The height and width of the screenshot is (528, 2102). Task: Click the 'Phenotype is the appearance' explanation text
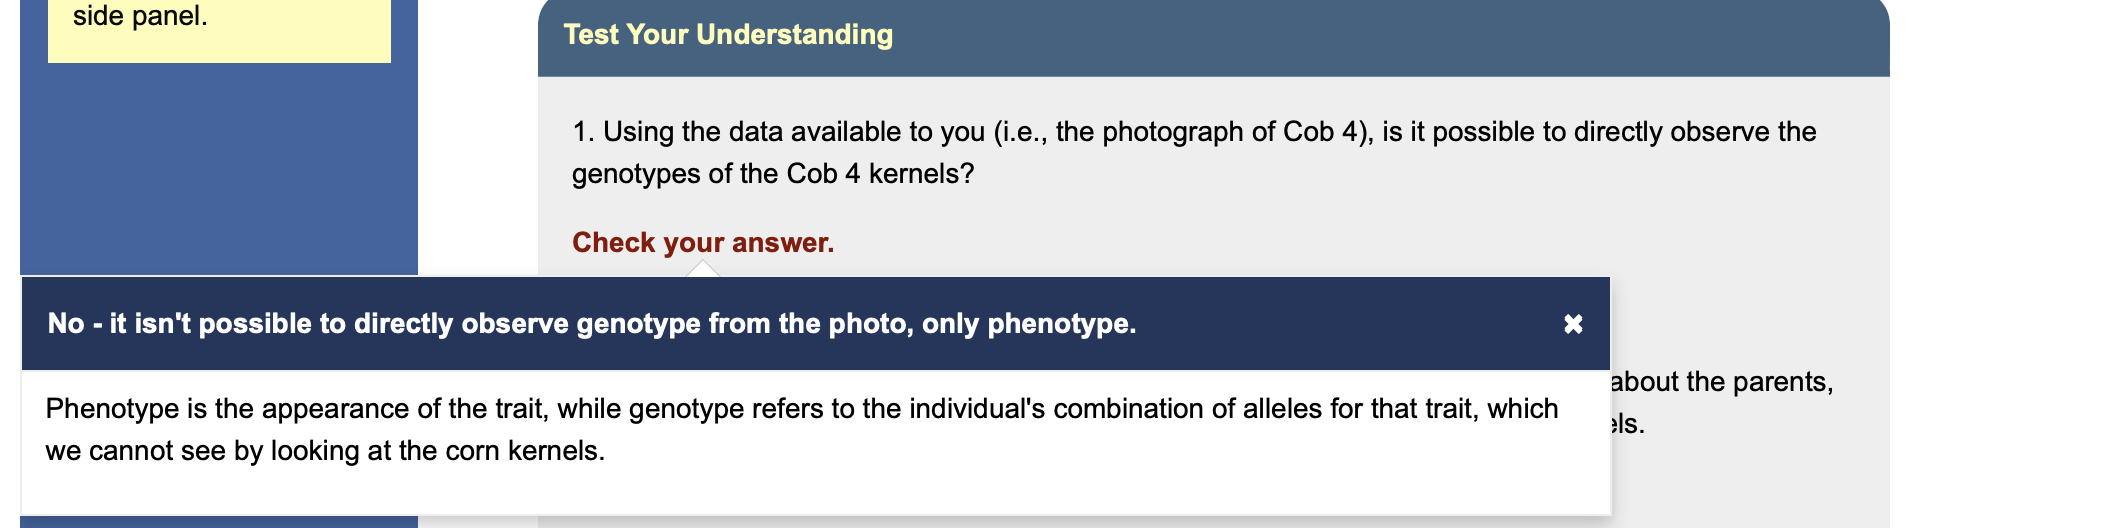pos(802,430)
